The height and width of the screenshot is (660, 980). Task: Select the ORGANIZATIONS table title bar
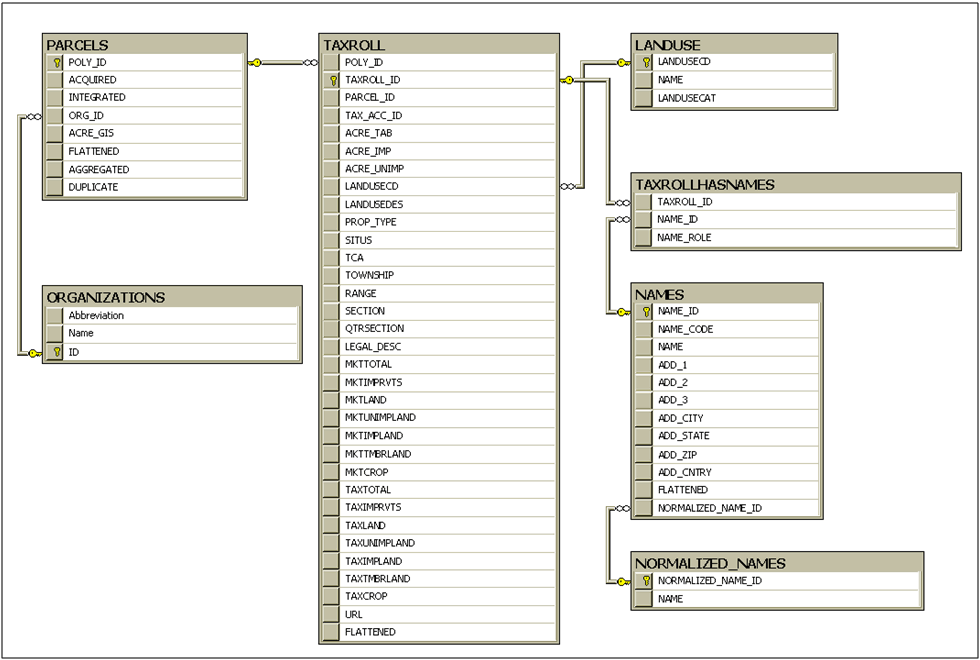172,298
